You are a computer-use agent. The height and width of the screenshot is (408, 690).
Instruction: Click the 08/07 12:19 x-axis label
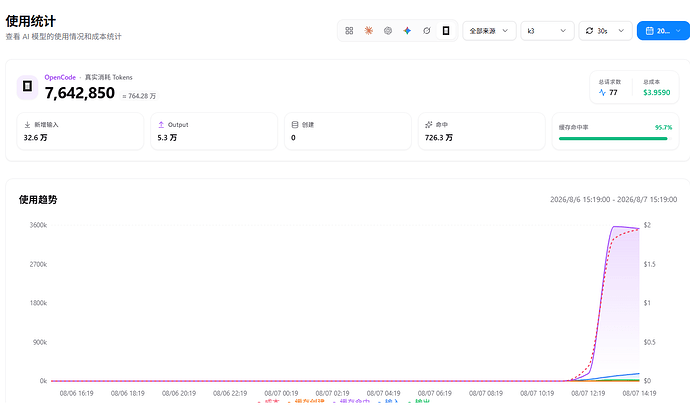(x=588, y=393)
